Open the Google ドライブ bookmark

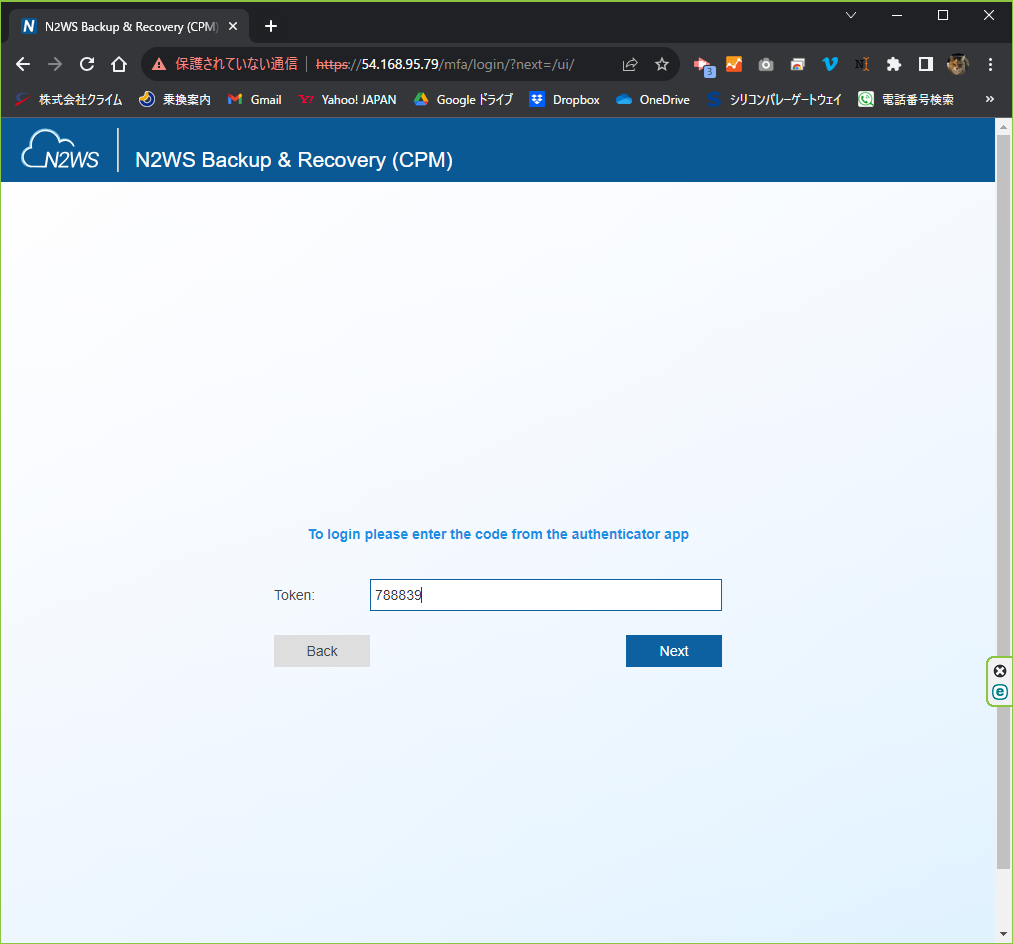coord(463,100)
